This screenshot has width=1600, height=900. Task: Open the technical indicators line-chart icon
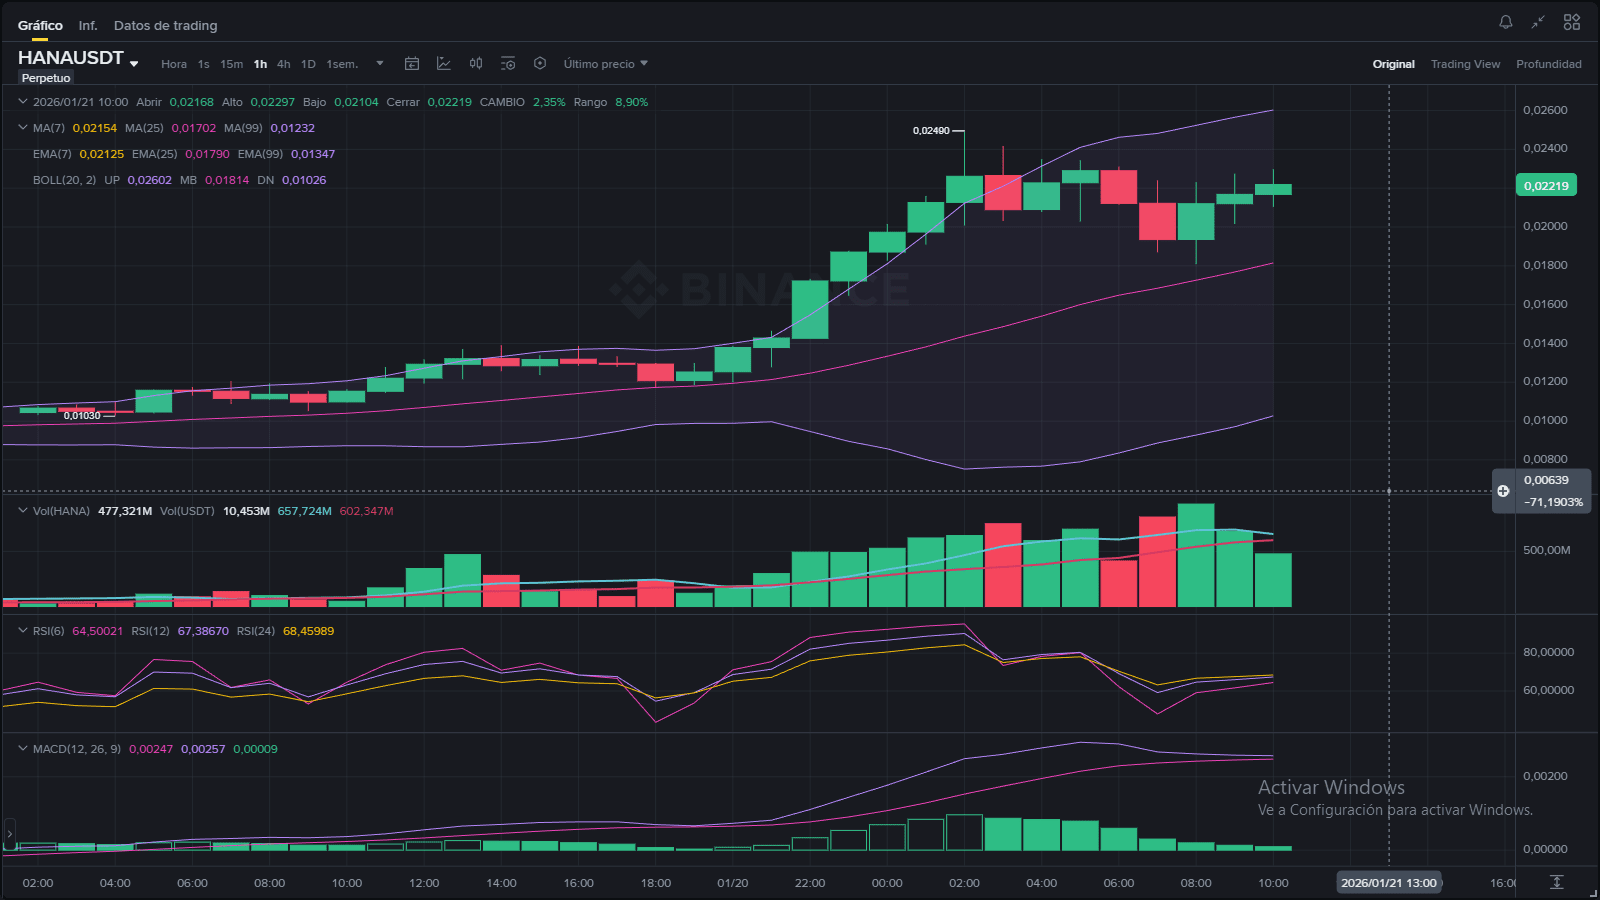(444, 64)
